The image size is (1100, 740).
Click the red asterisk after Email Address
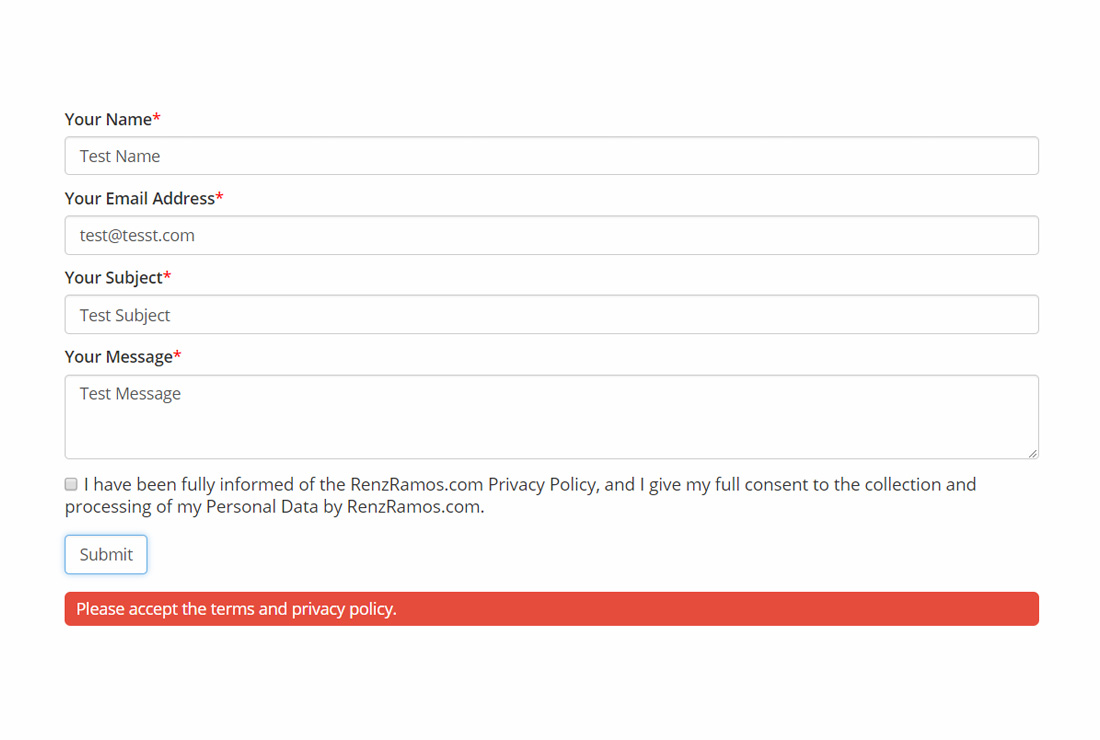tap(220, 196)
